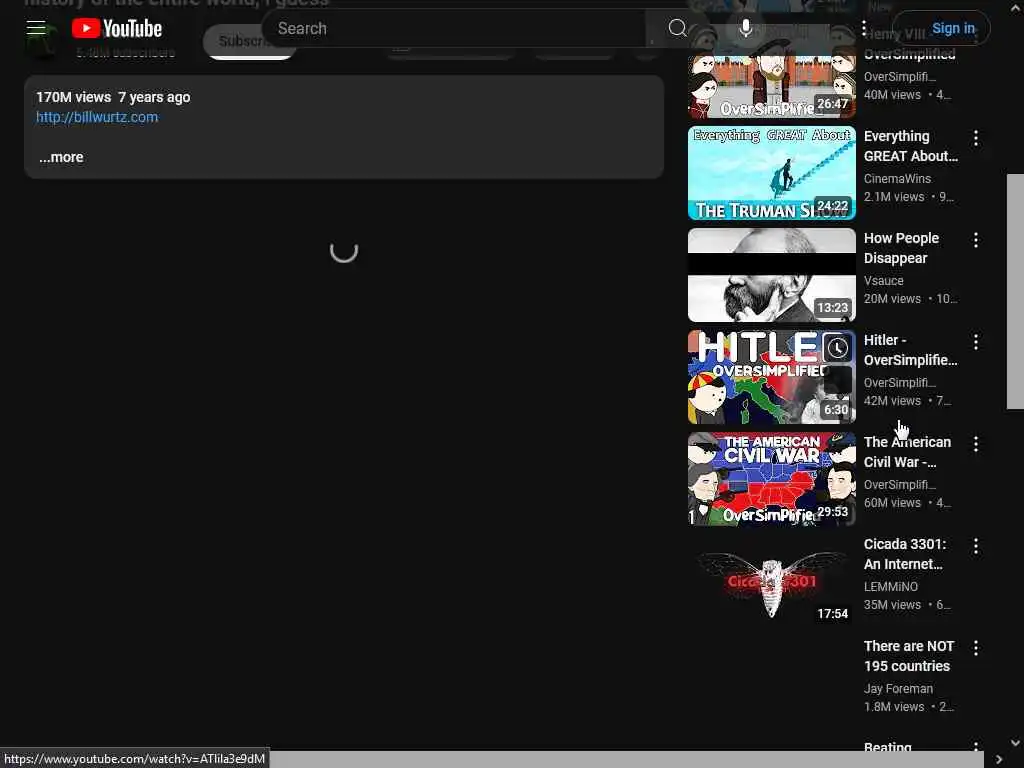The width and height of the screenshot is (1024, 768).
Task: Open options for There are NOT 195 countries
Action: pyautogui.click(x=976, y=648)
